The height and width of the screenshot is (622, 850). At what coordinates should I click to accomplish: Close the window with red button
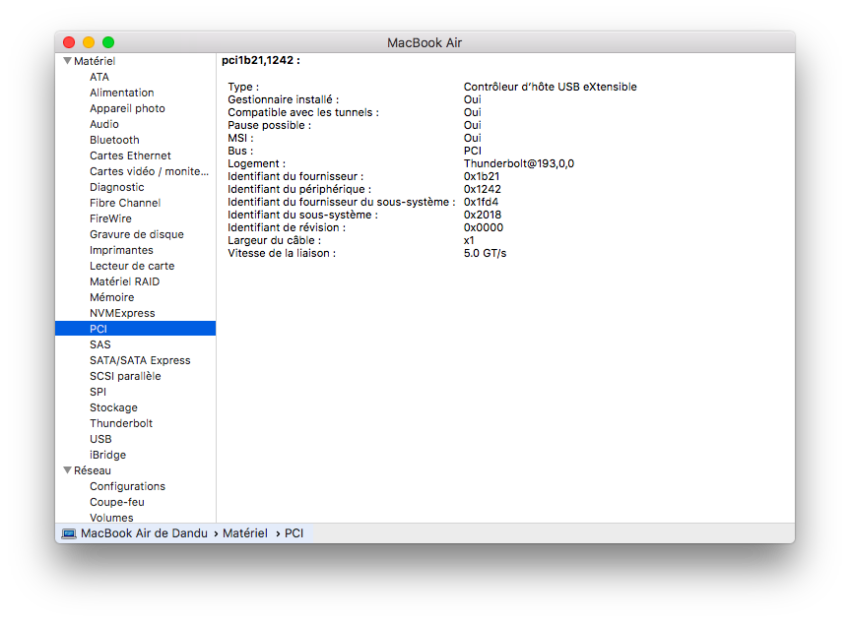(x=69, y=42)
